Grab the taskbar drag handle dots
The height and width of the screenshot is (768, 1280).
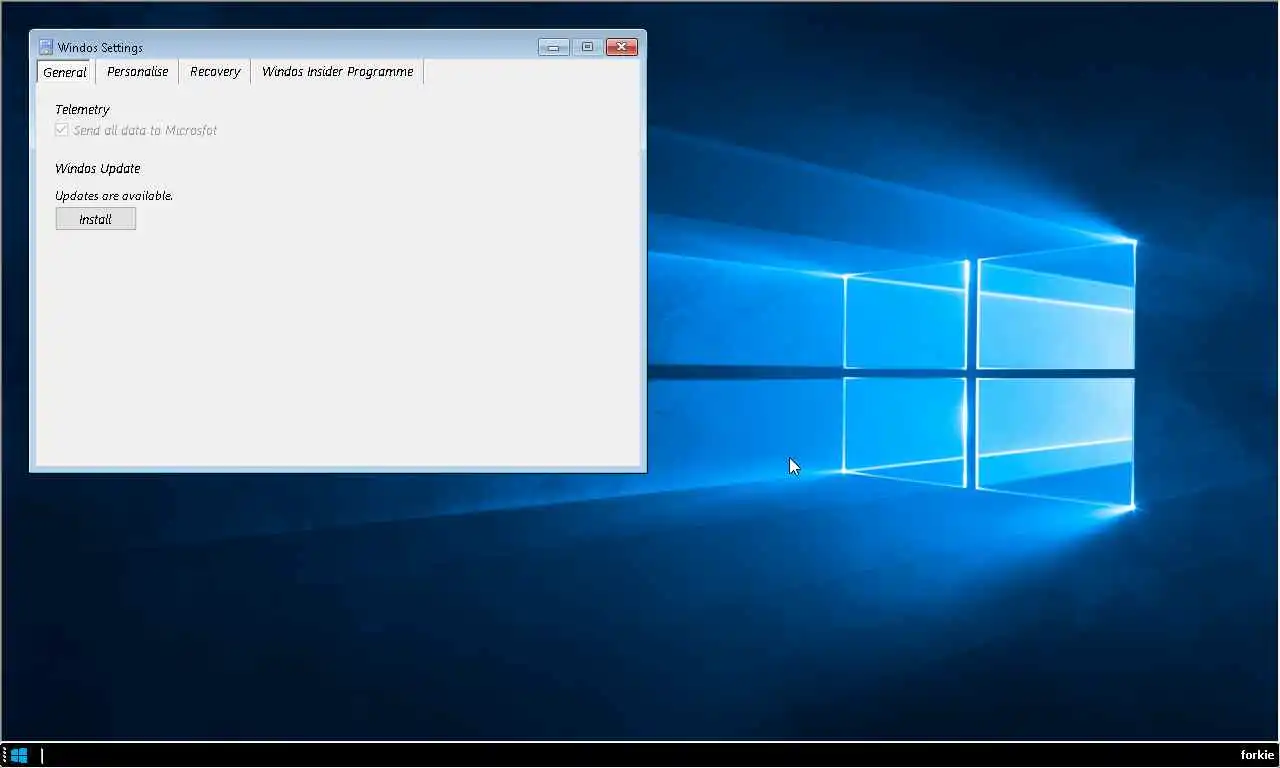point(4,755)
